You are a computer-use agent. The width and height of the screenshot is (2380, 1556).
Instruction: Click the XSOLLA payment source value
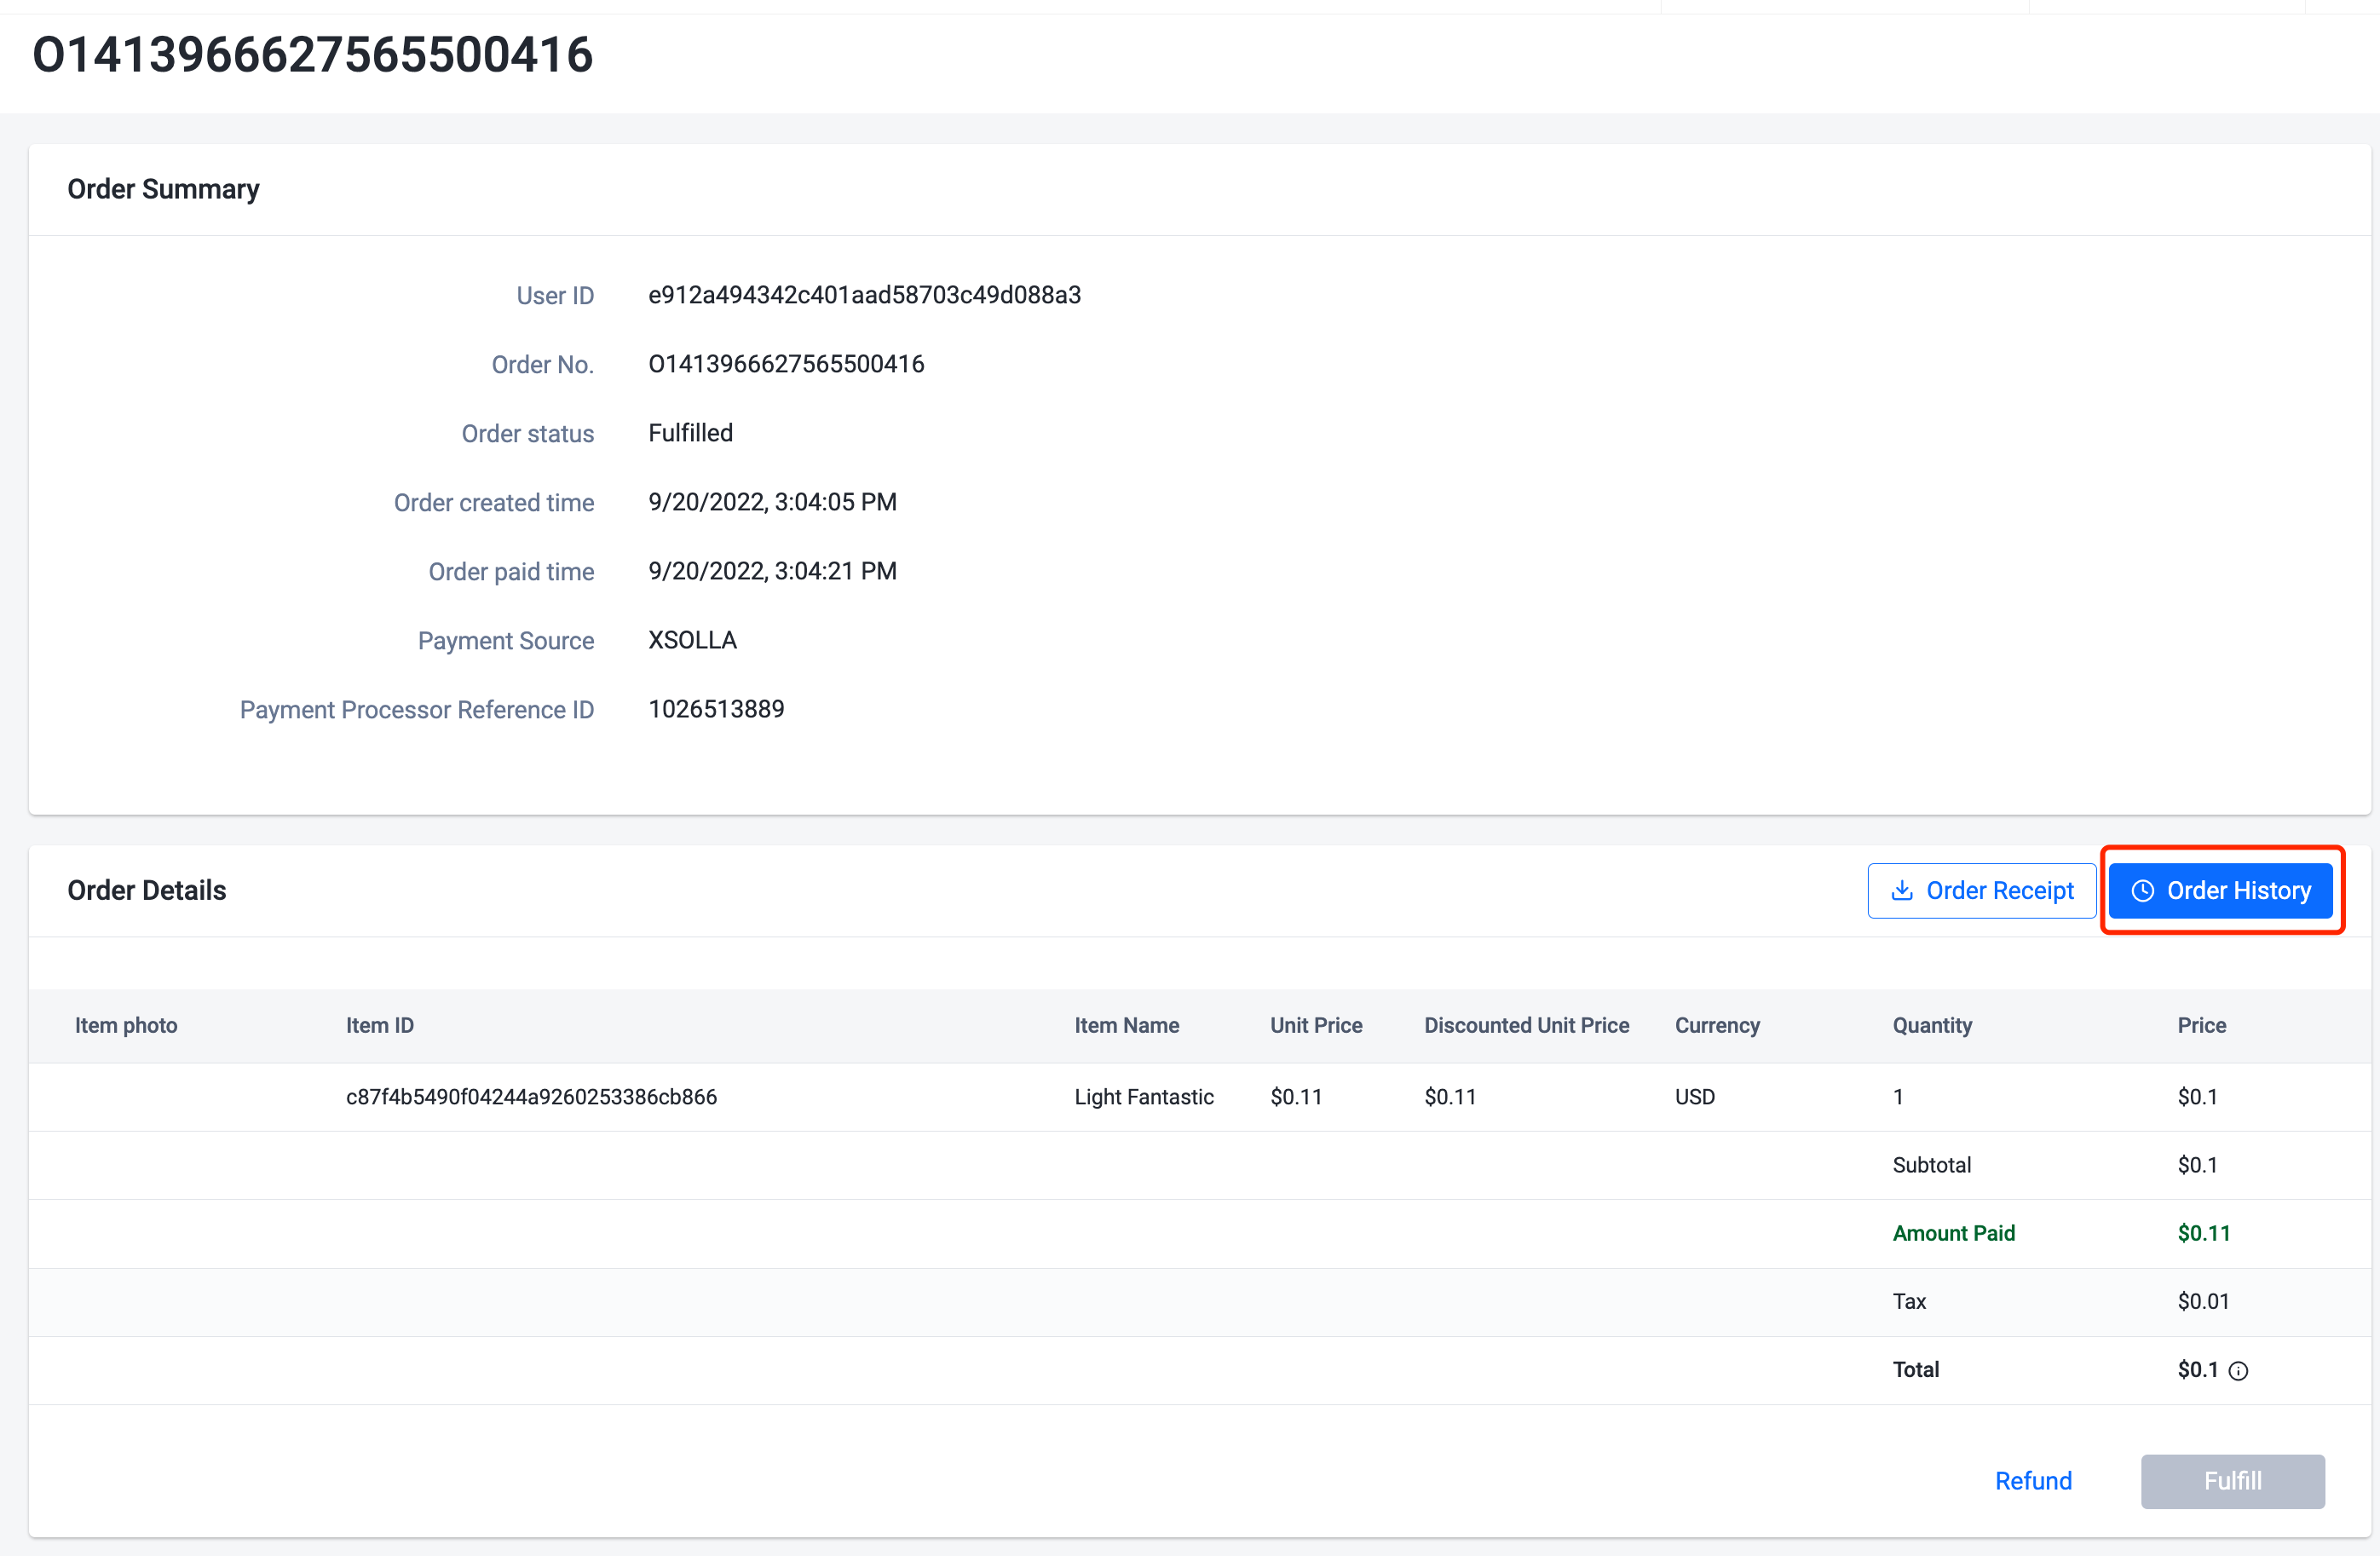coord(692,640)
